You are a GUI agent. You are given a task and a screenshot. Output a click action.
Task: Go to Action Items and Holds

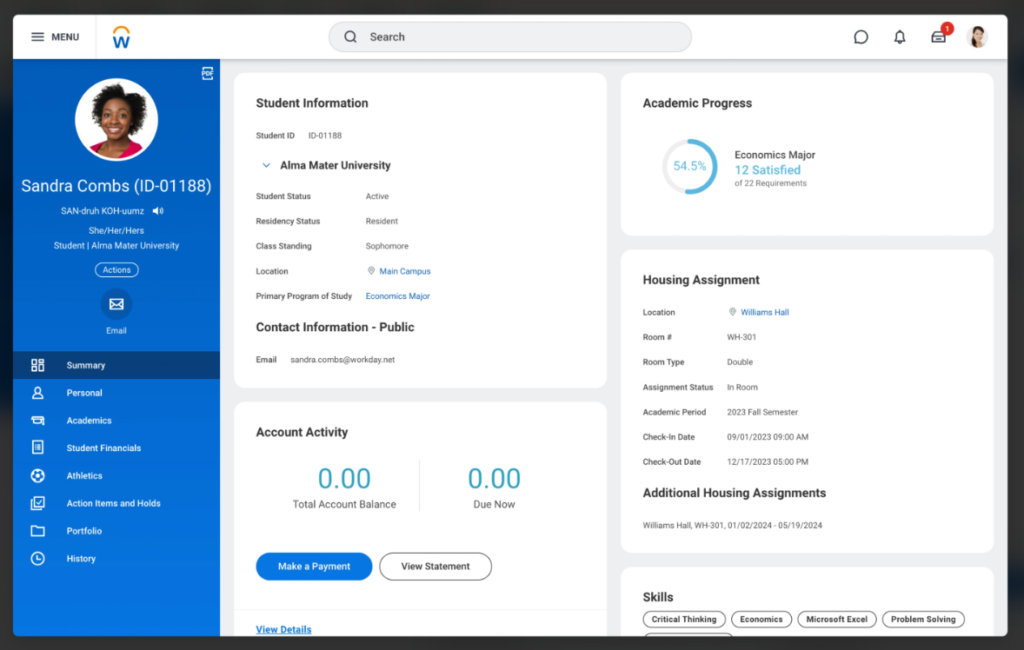coord(113,504)
